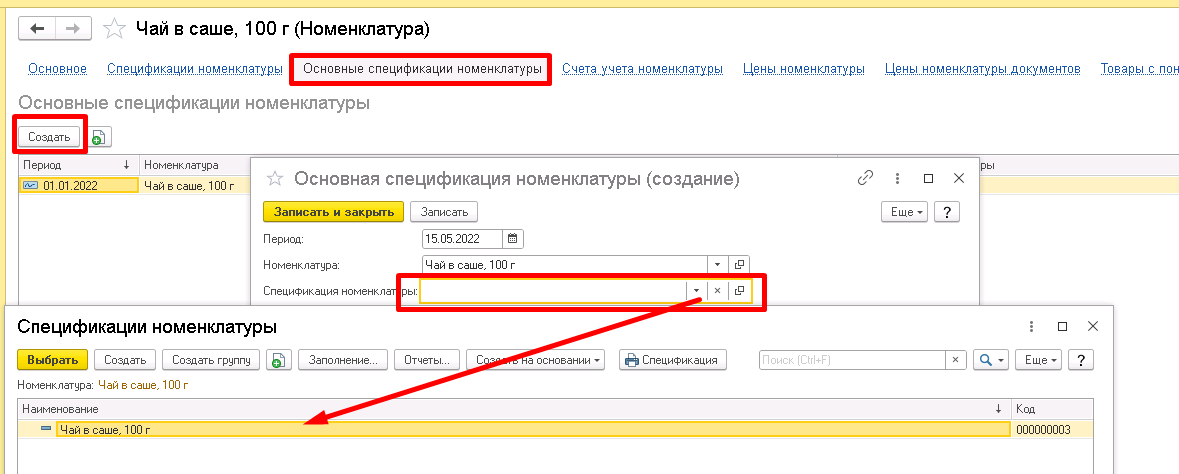Expand the Создать на основании menu
1179x474 pixels.
(537, 360)
